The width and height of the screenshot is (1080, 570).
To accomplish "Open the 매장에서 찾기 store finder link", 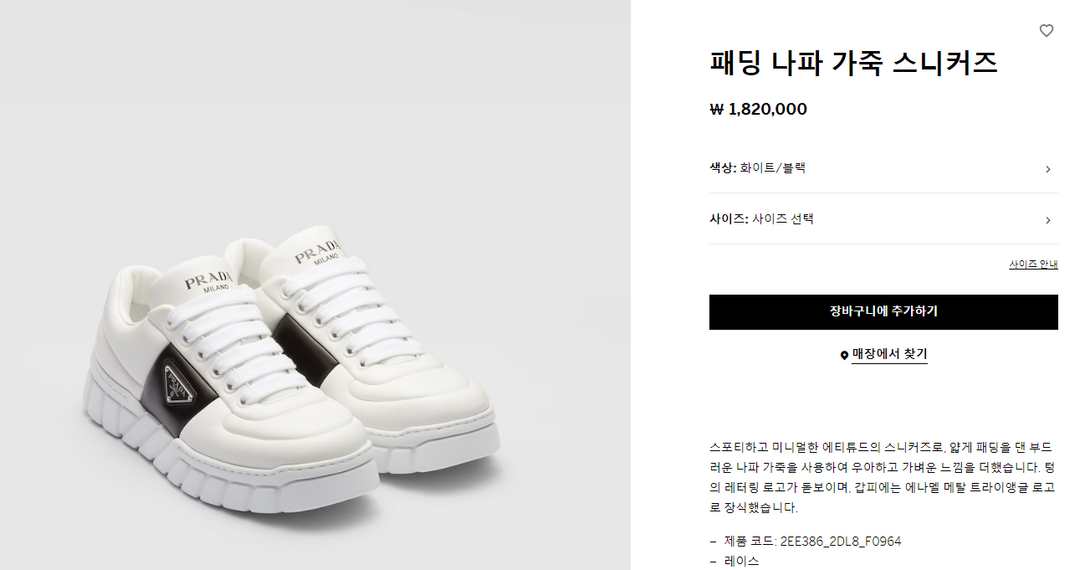I will coord(889,354).
